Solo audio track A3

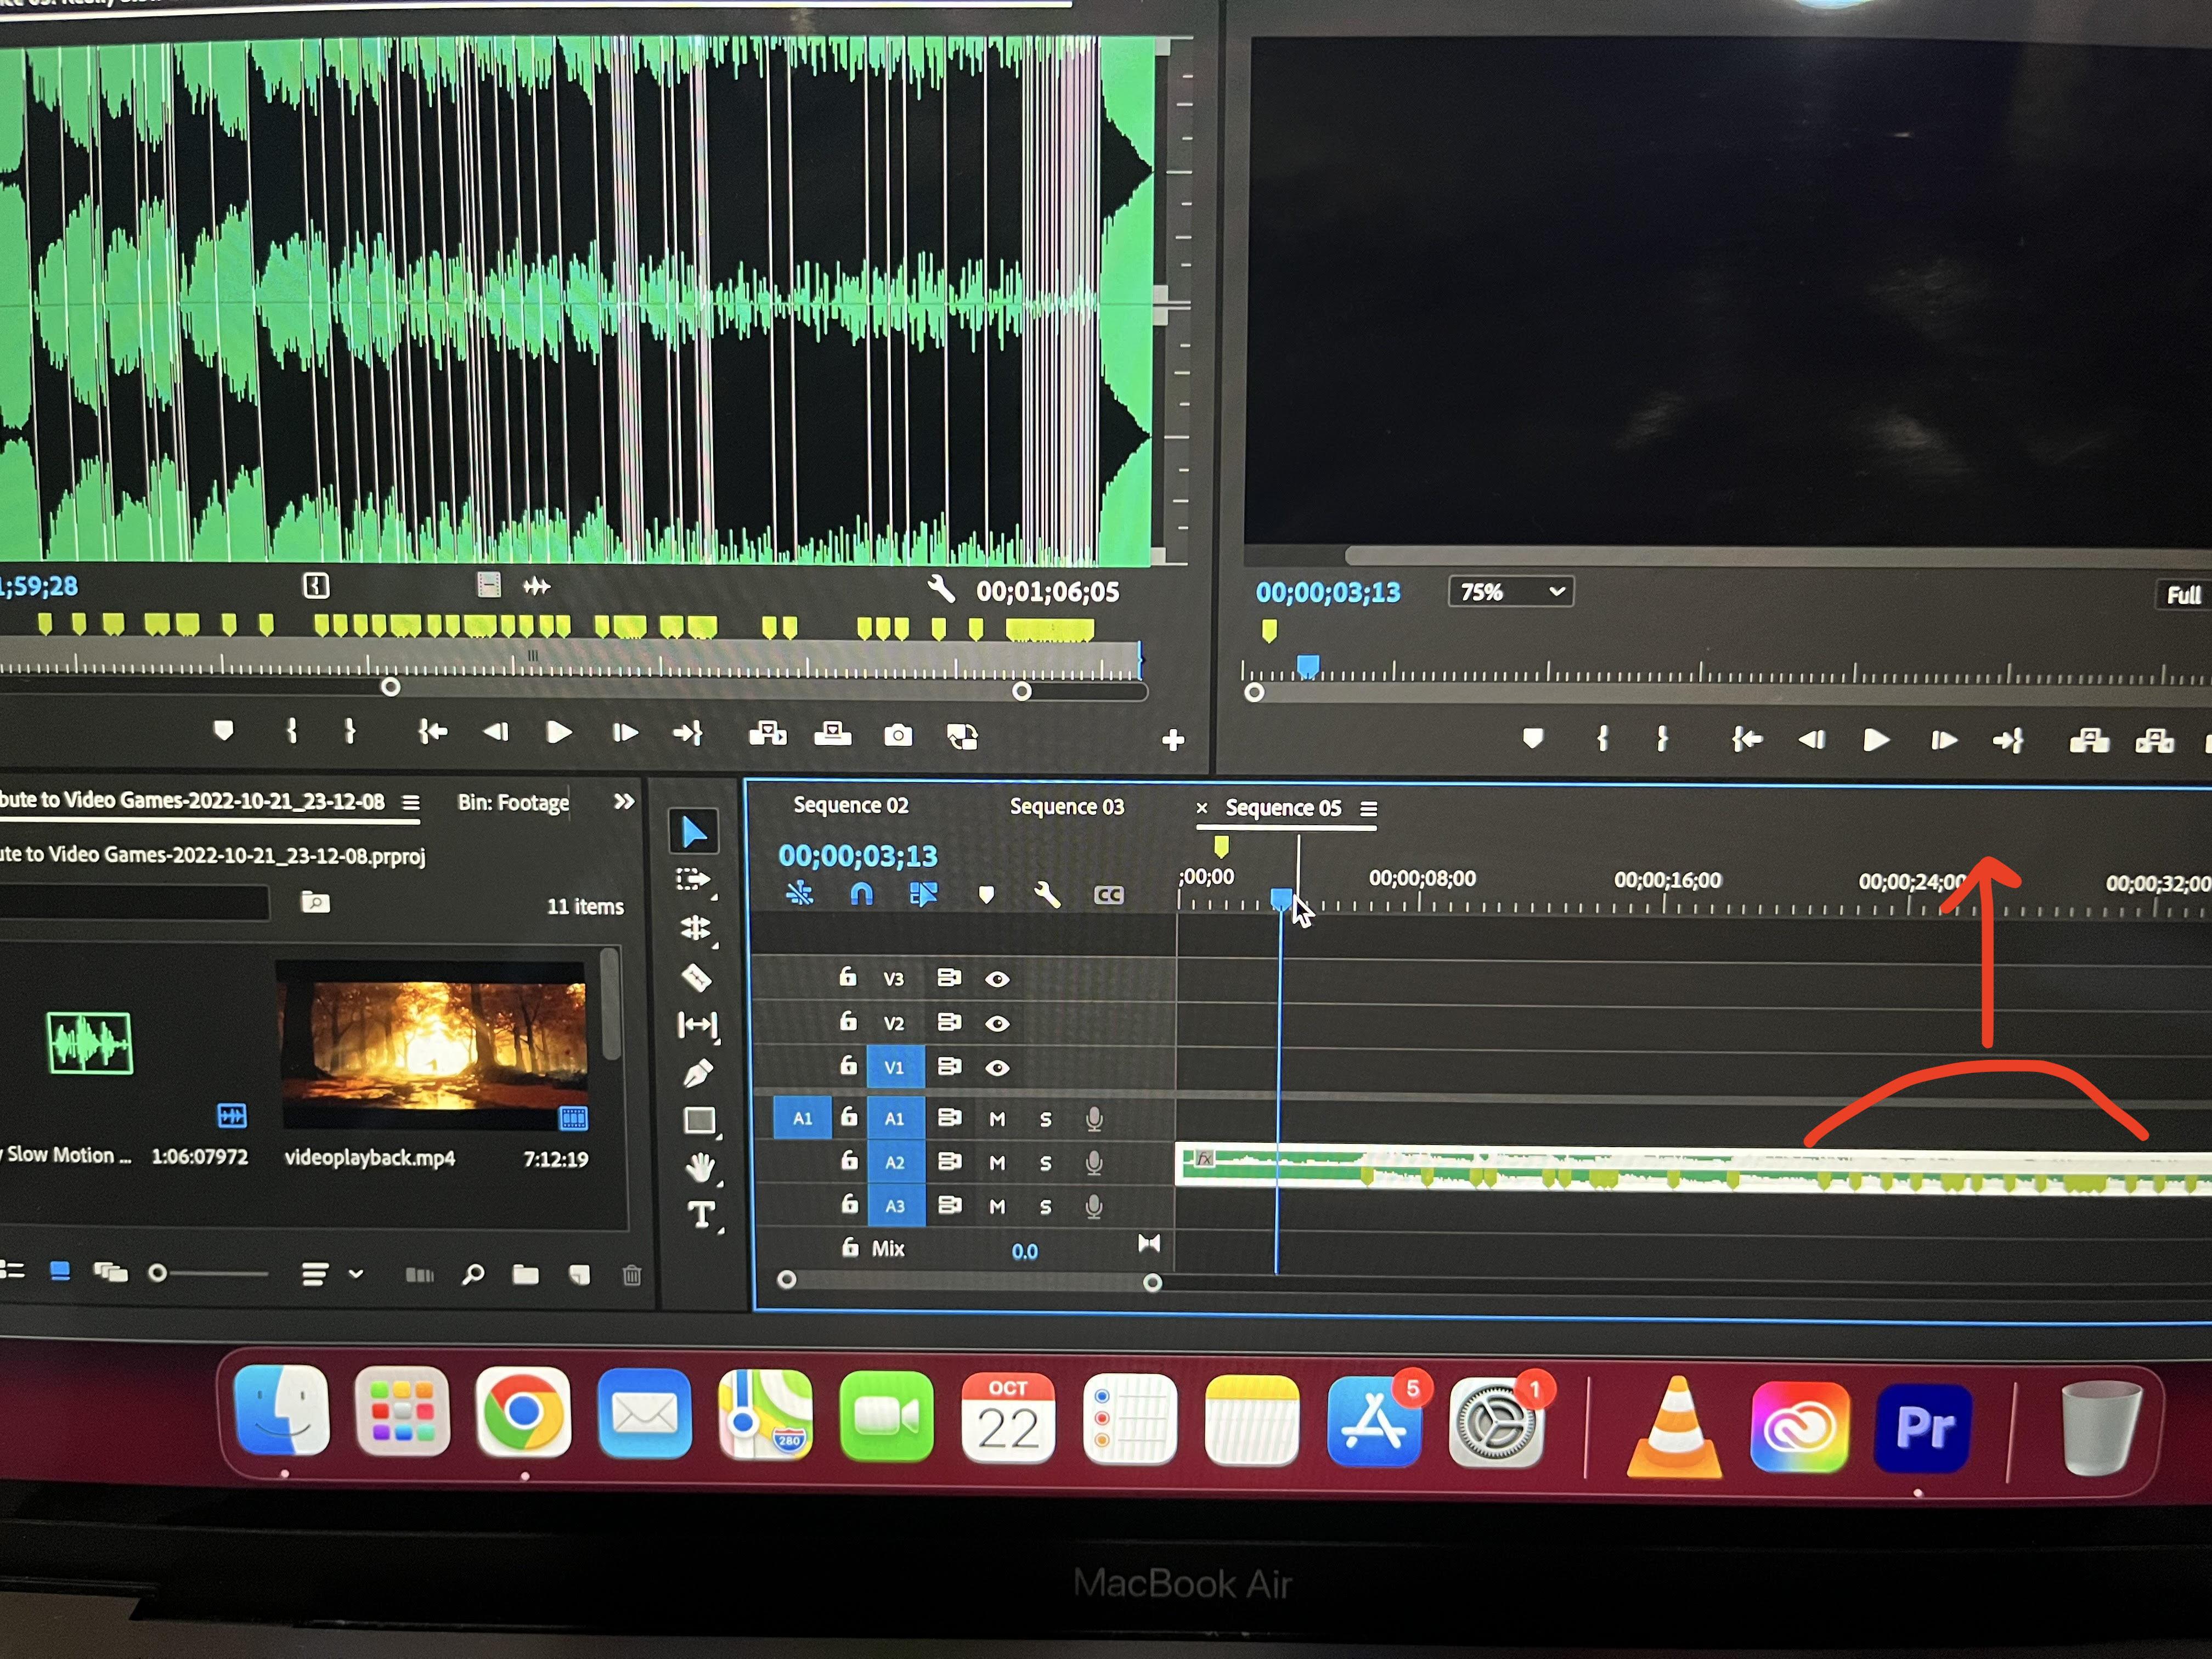tap(1046, 1206)
